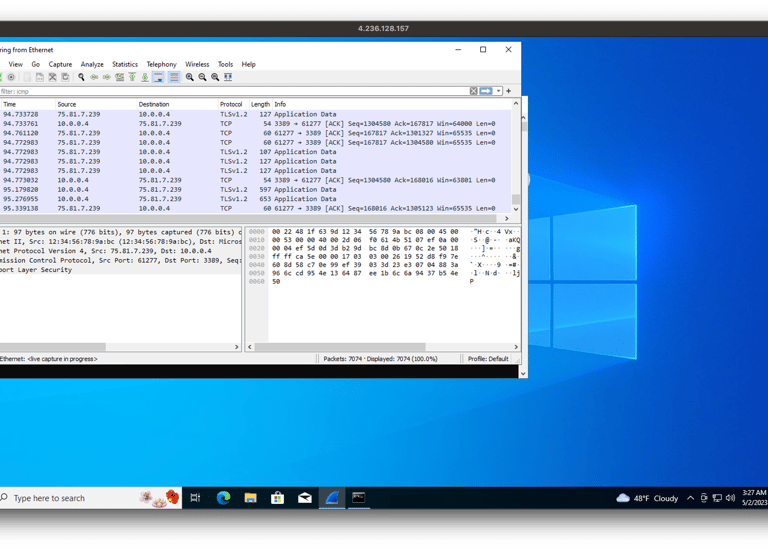The height and width of the screenshot is (550, 768).
Task: Open capture options gear icon
Action: pos(11,77)
